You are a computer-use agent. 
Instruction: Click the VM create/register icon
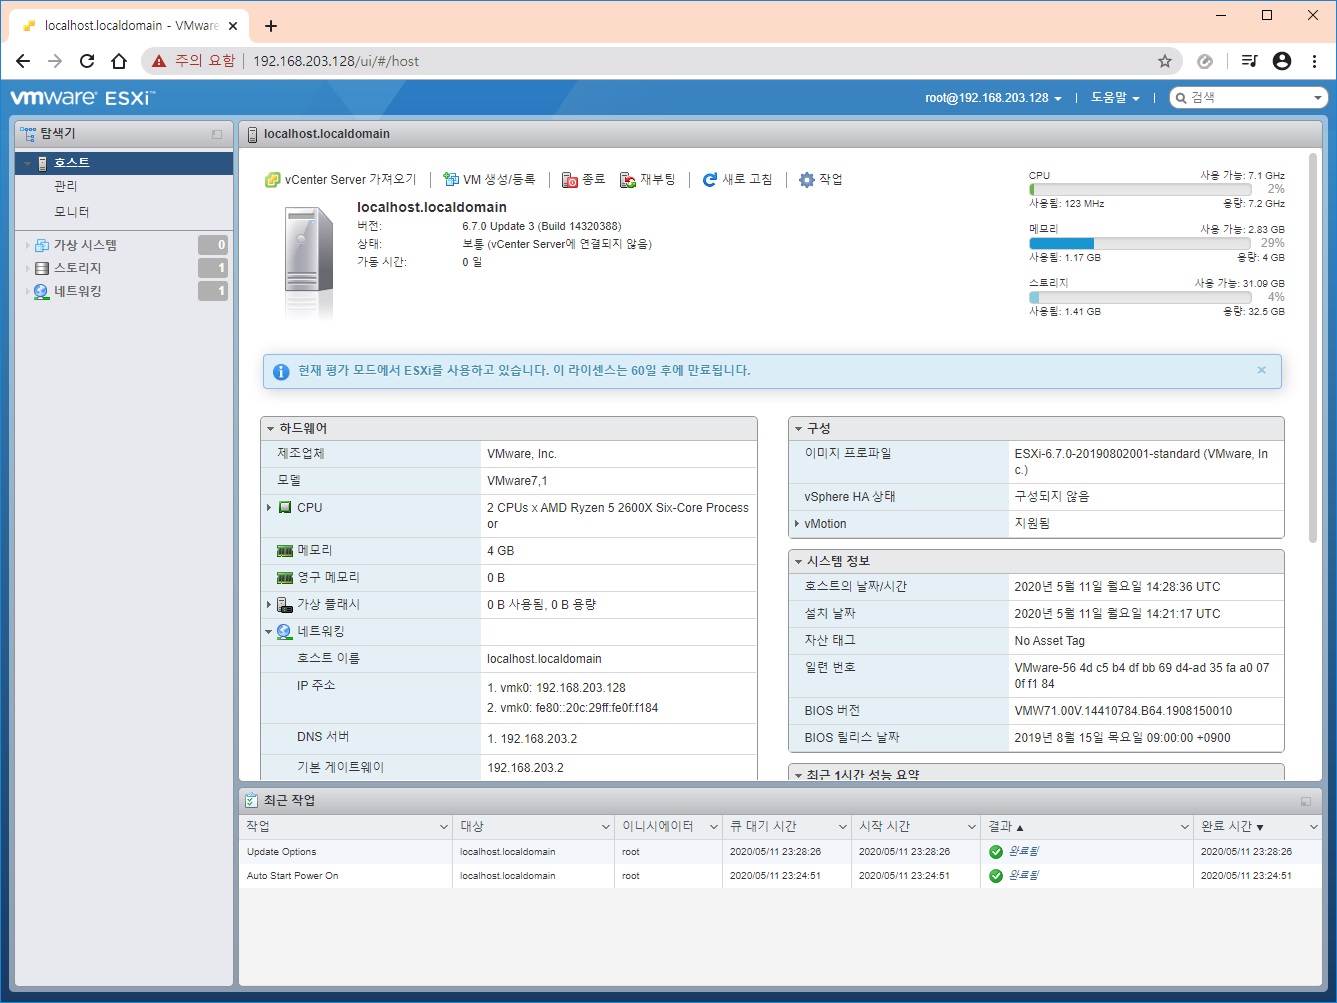tap(451, 180)
